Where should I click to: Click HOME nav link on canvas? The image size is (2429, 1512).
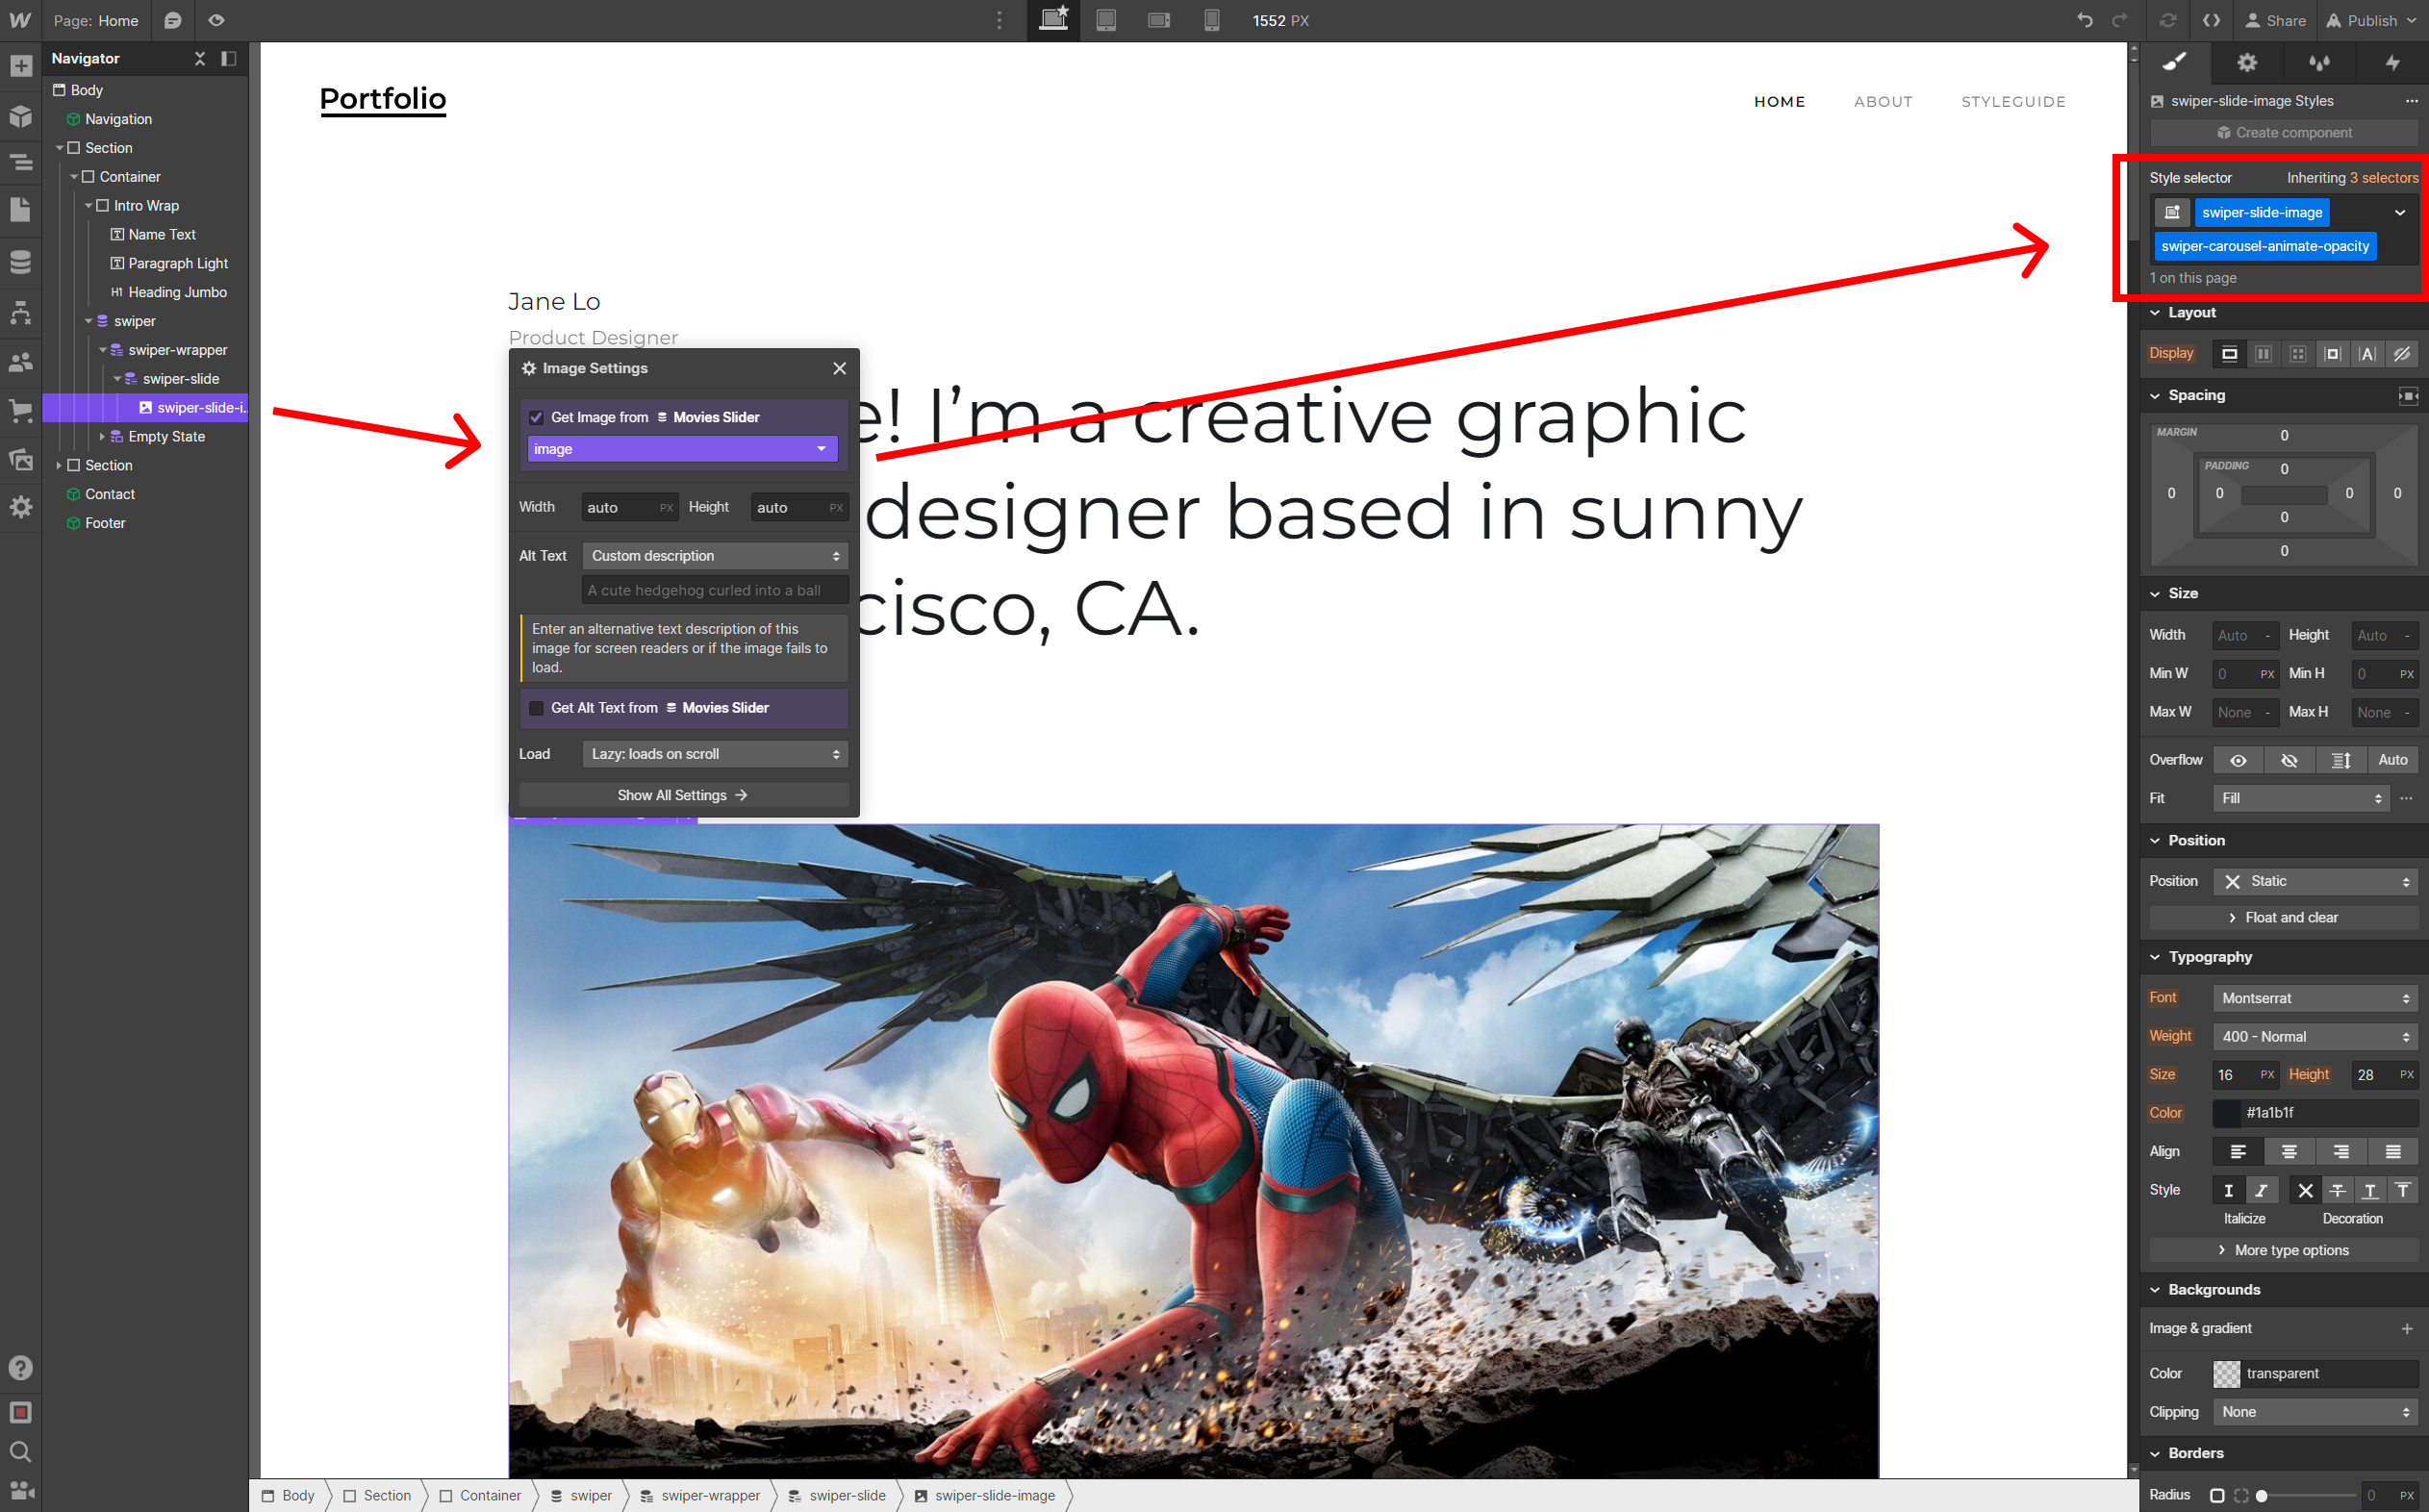(1780, 102)
